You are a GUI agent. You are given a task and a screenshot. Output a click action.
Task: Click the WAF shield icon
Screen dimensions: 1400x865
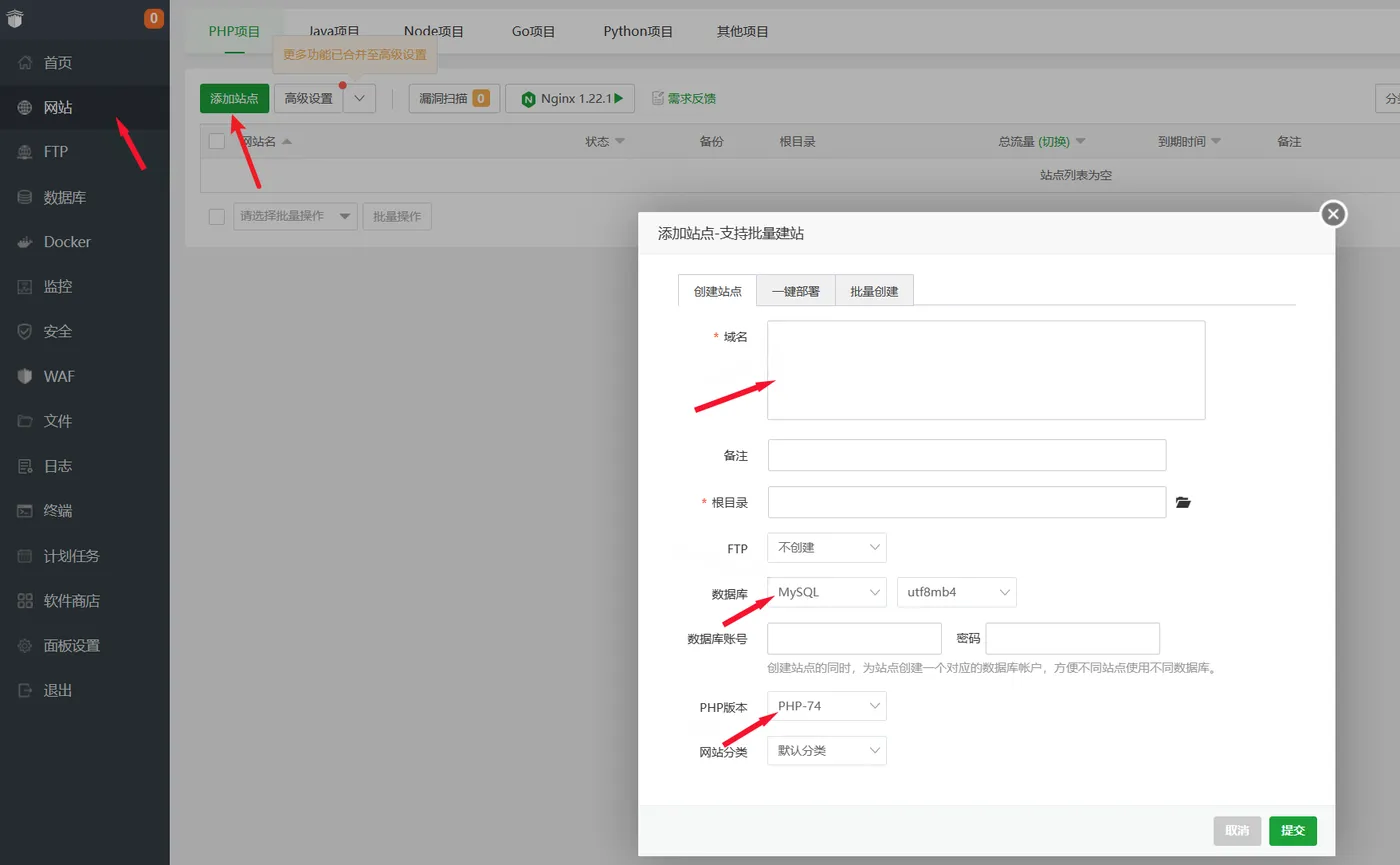coord(26,376)
